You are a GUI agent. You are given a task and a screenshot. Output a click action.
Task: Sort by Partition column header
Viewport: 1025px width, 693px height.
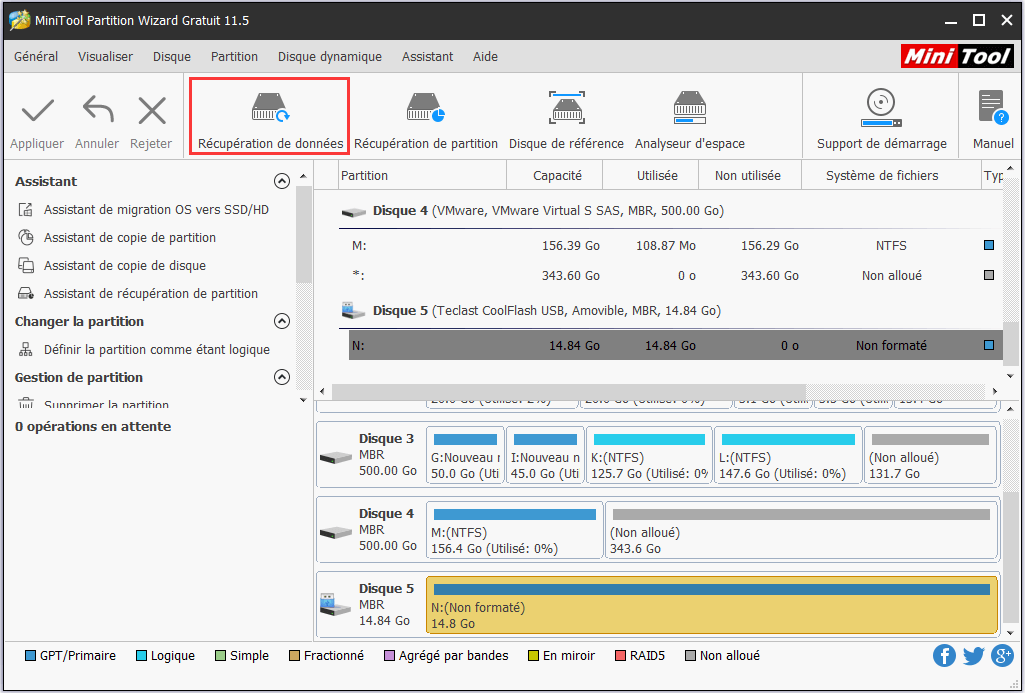click(x=424, y=175)
